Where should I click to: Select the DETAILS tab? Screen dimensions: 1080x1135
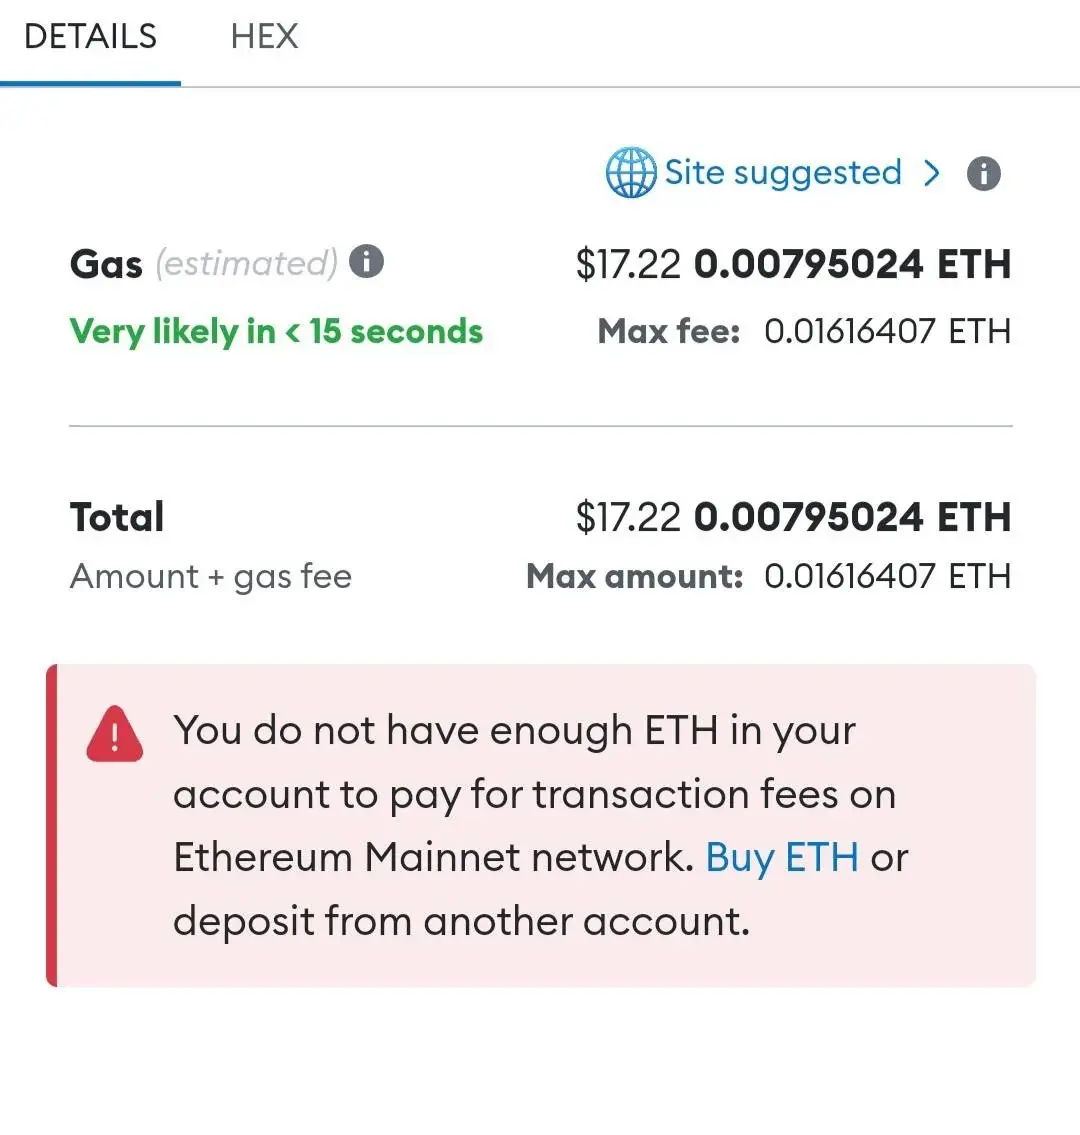point(90,36)
